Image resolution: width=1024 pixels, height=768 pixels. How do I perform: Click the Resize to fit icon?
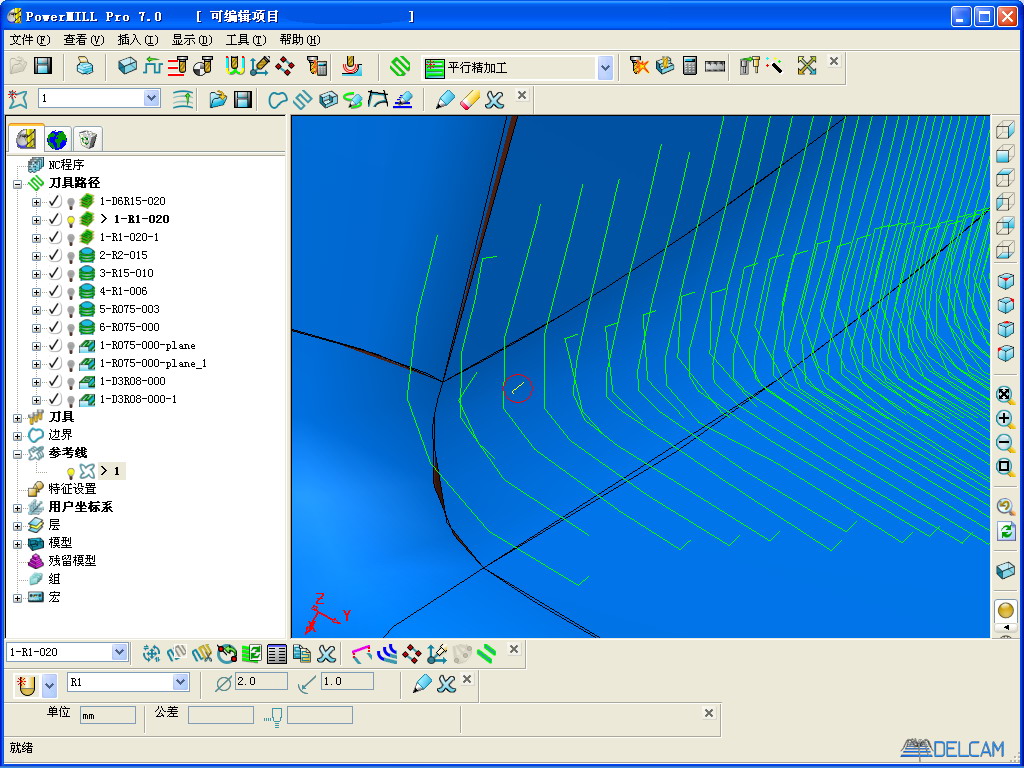(1005, 394)
